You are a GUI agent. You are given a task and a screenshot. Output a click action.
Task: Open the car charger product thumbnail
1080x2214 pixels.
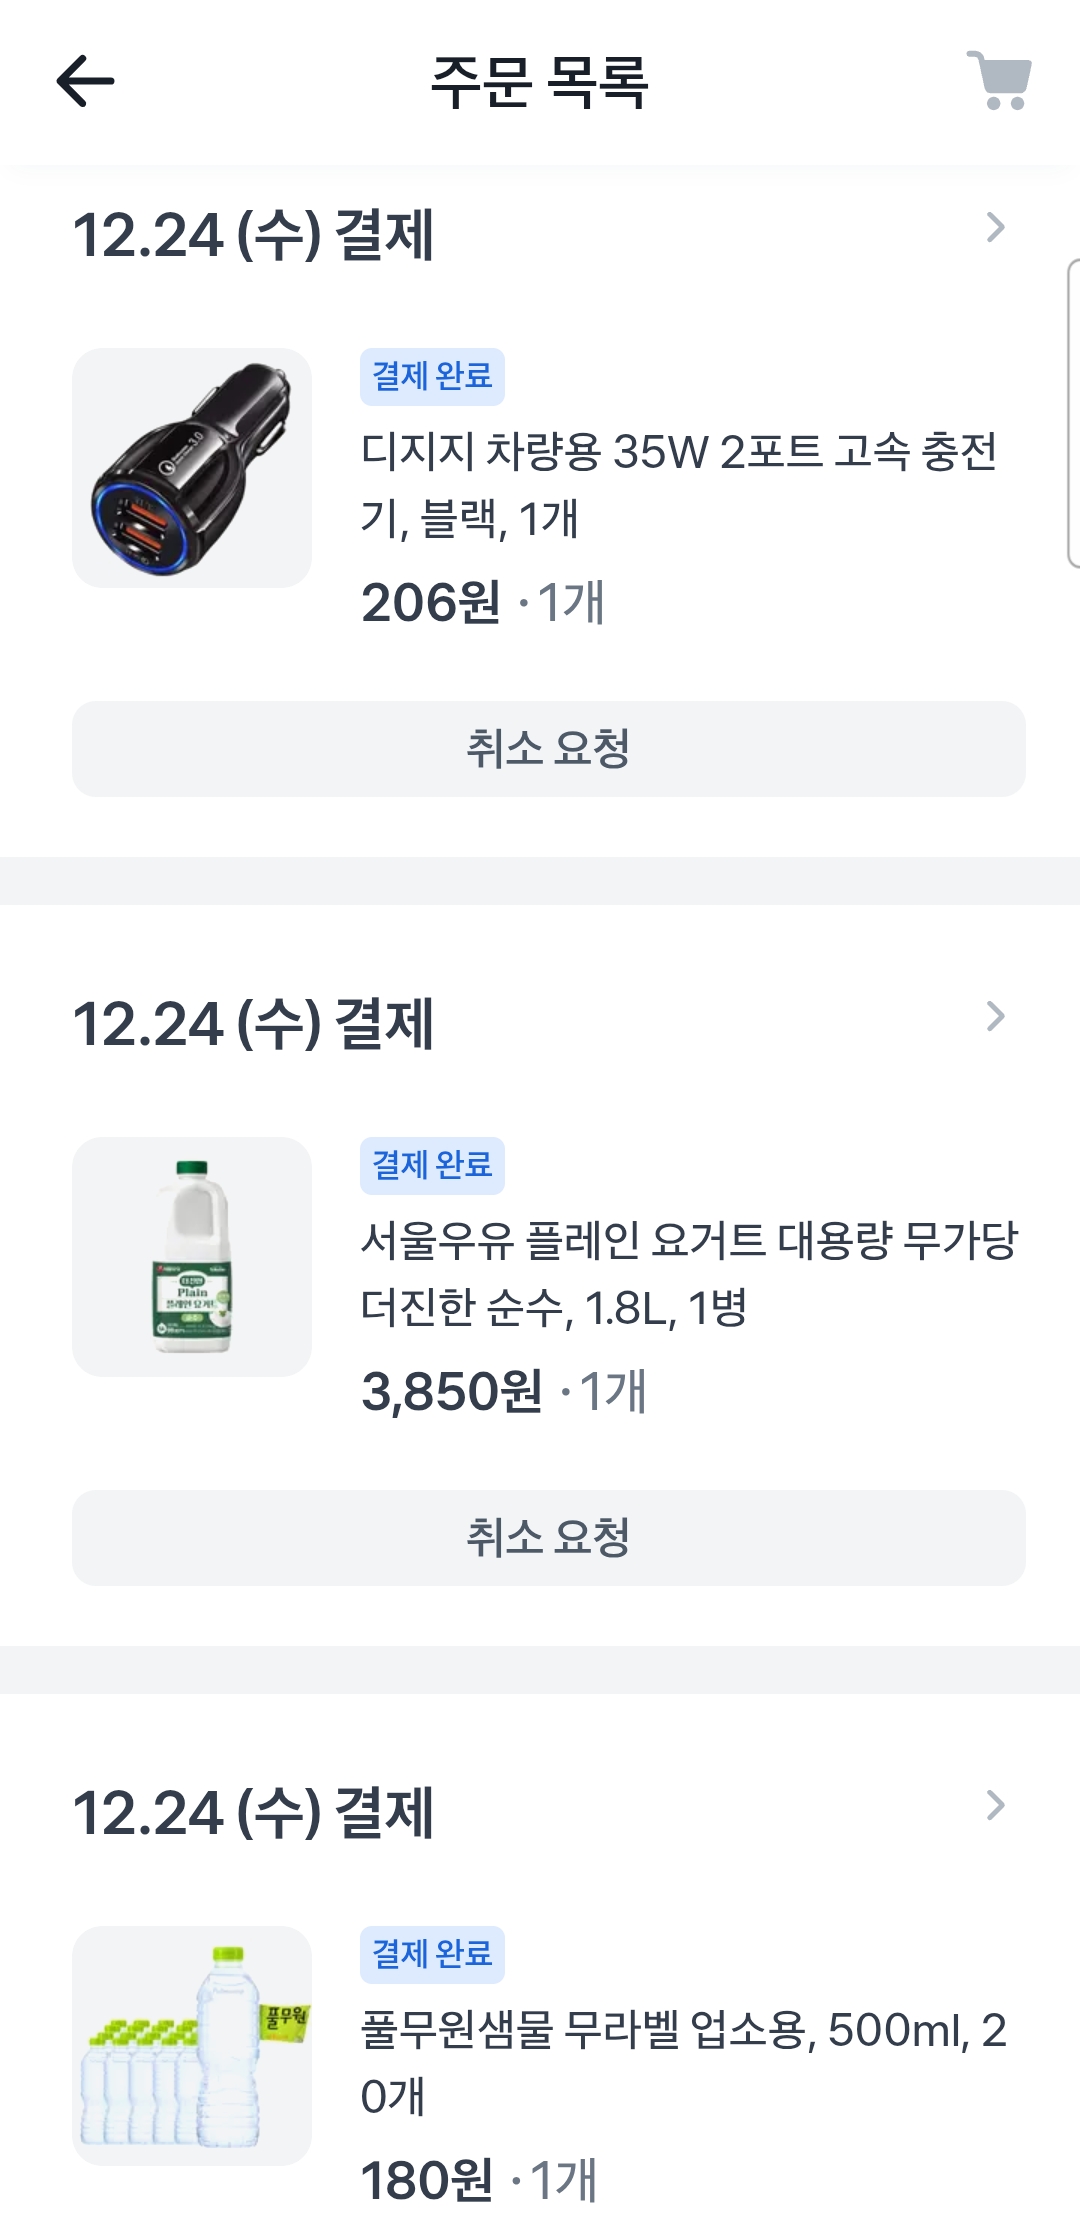(192, 468)
